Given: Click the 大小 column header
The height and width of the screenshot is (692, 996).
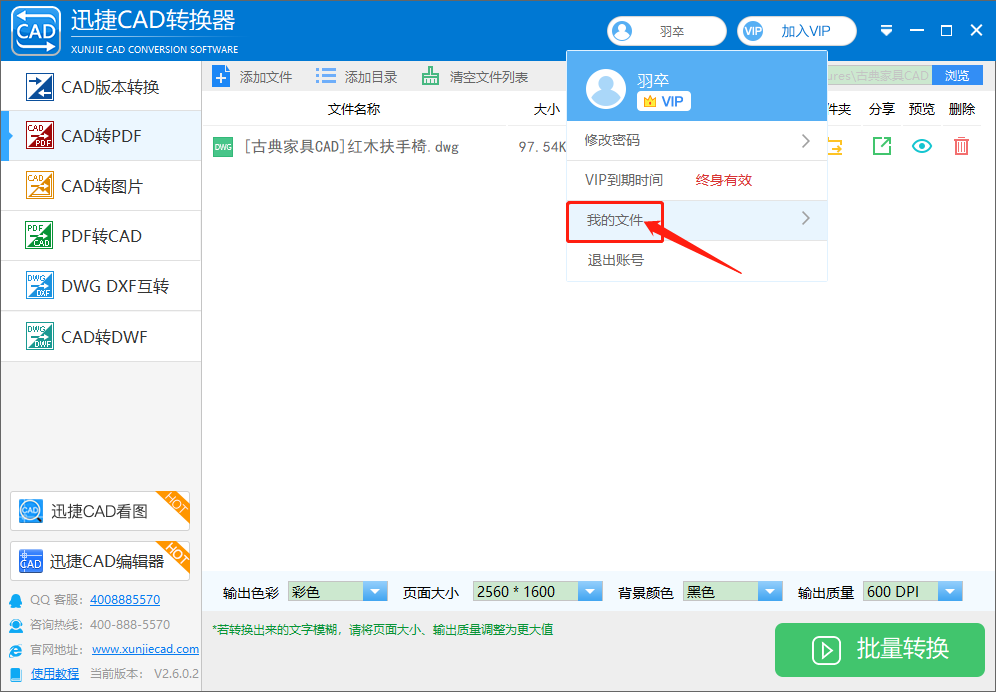Looking at the screenshot, I should coord(546,109).
